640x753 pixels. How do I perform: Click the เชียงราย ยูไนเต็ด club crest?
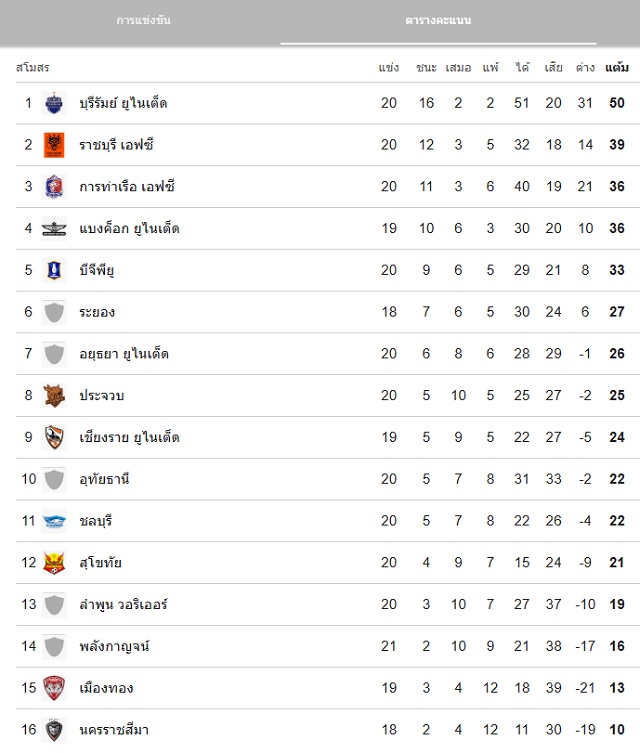point(54,438)
